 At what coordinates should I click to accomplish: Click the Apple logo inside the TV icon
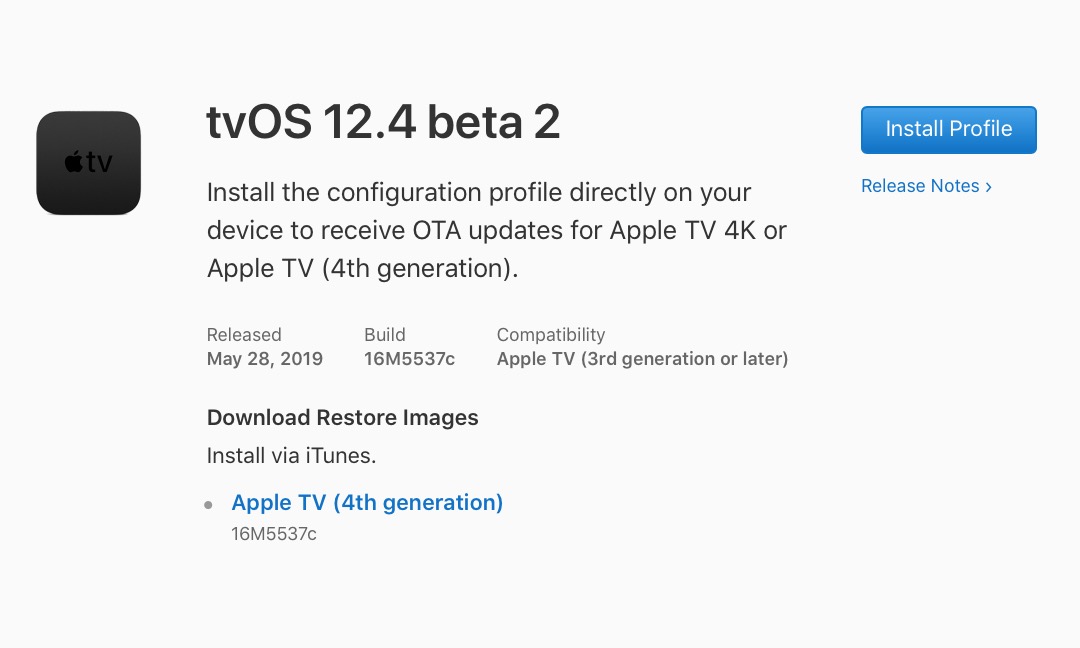(75, 162)
